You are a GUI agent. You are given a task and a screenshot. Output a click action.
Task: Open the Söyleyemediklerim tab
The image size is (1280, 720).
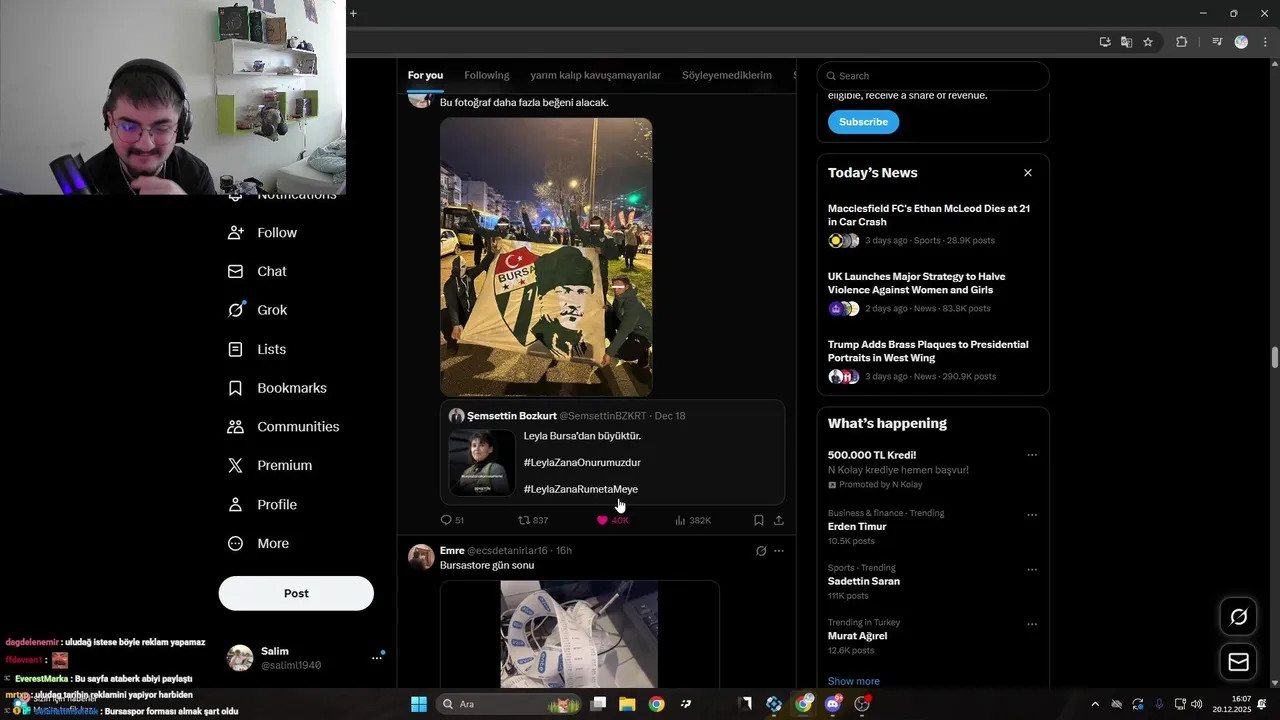(727, 75)
